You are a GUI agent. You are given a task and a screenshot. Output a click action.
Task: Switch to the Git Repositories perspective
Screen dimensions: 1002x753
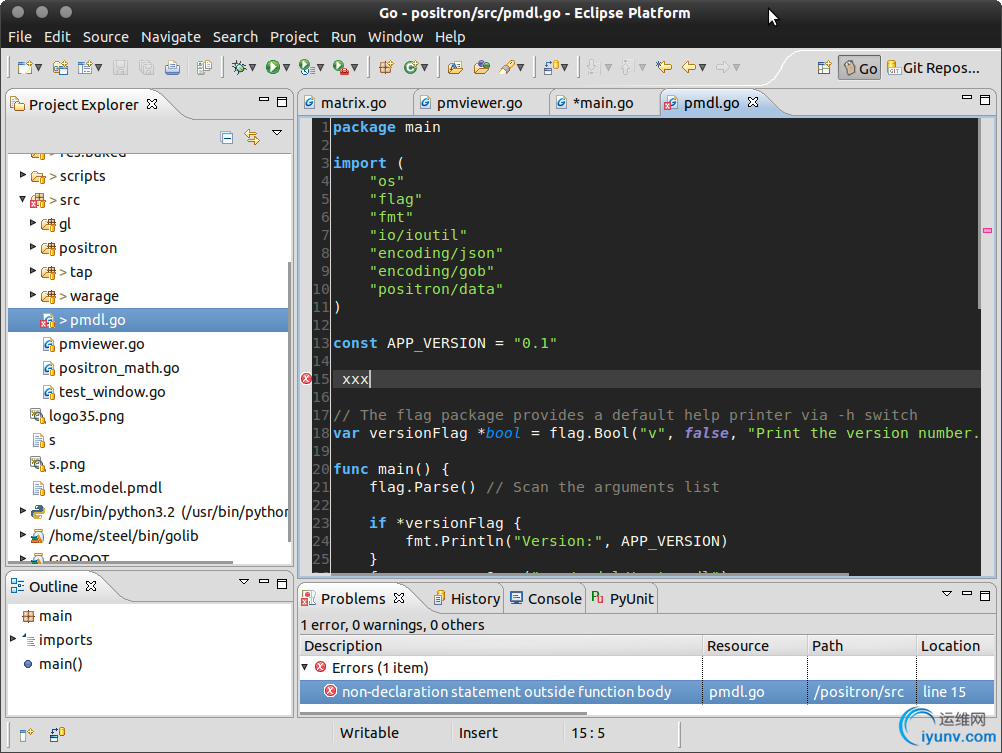click(933, 68)
